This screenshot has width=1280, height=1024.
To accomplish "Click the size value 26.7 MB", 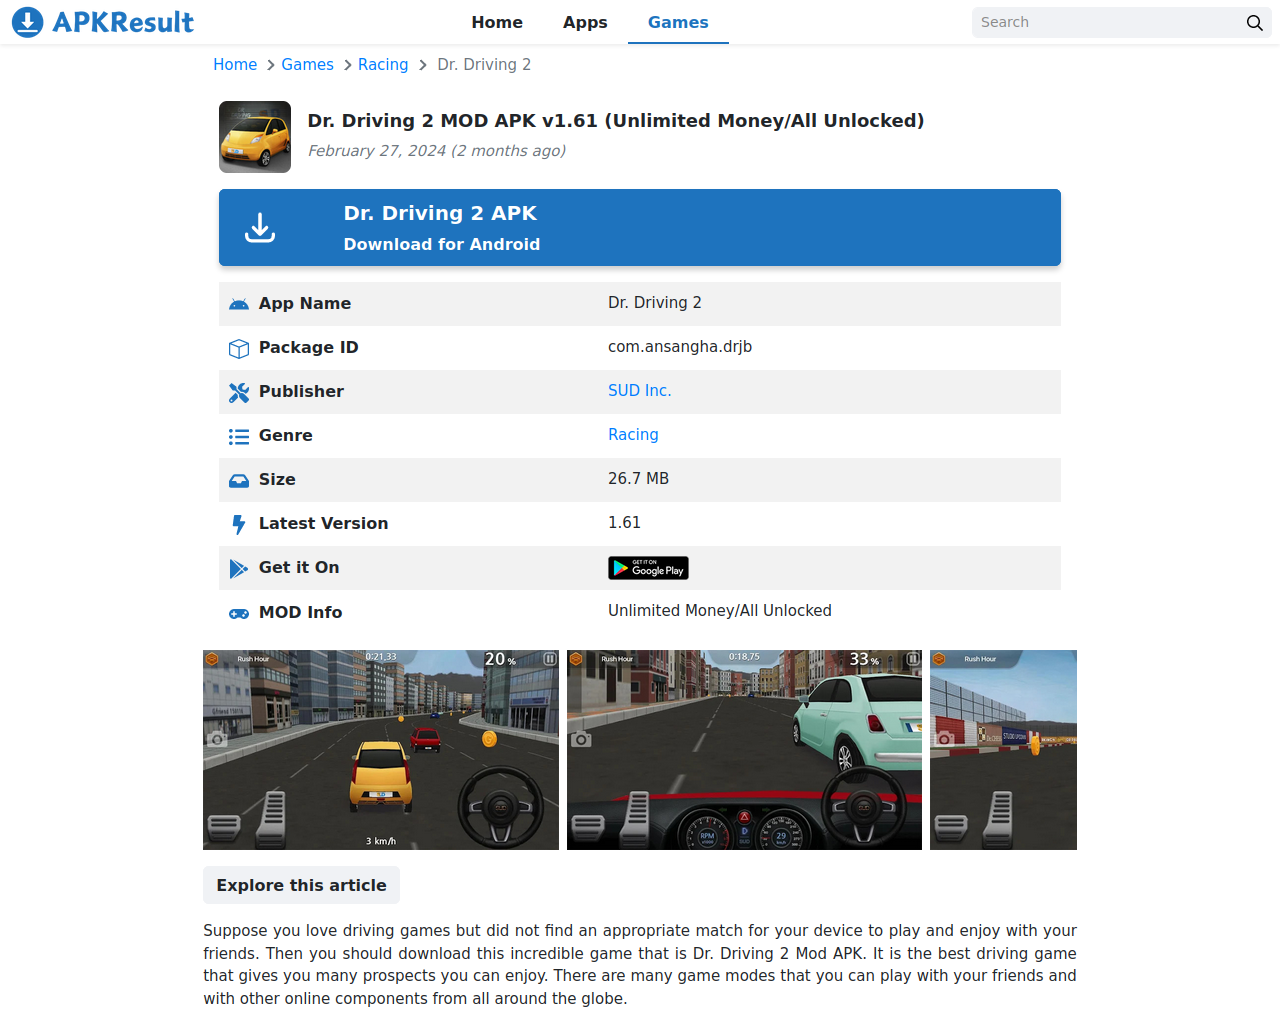I will [638, 479].
